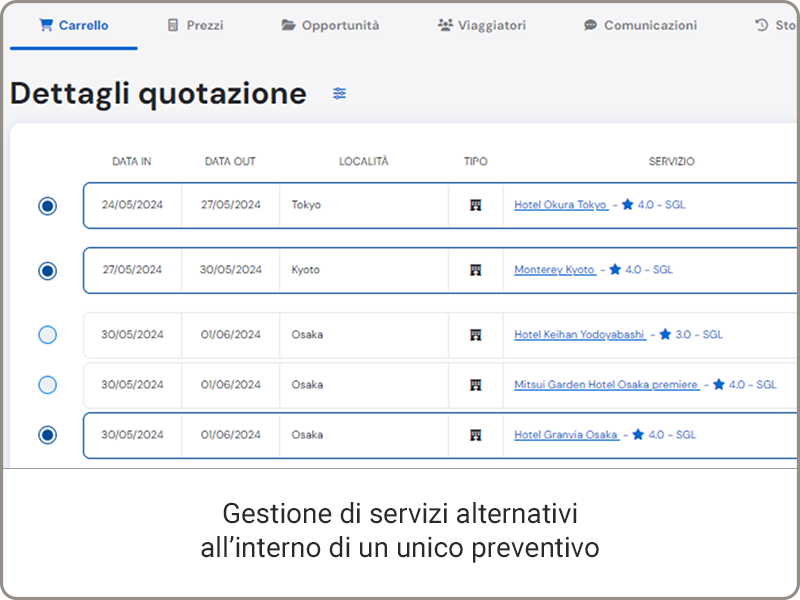Open the Opportunità tab
Image resolution: width=800 pixels, height=600 pixels.
coord(330,25)
